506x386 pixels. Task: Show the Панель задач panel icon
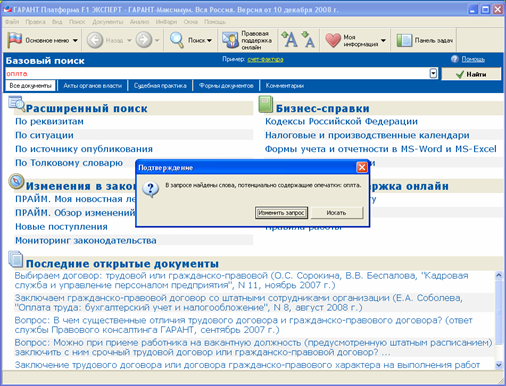pyautogui.click(x=404, y=40)
